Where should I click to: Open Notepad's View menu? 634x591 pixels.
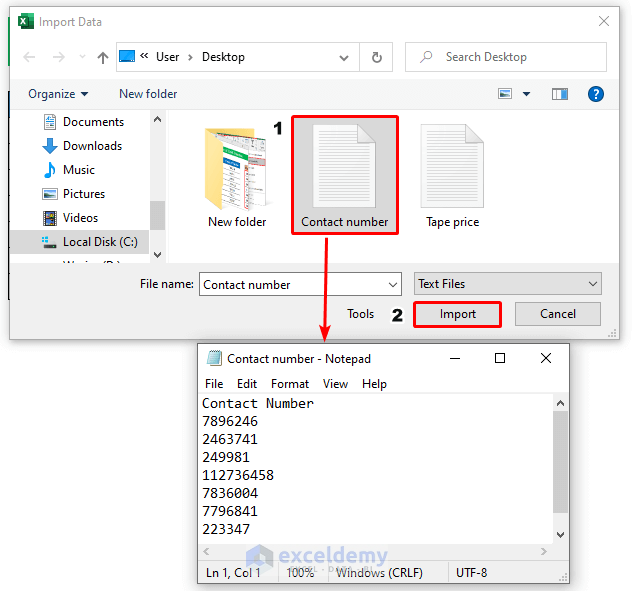(335, 384)
